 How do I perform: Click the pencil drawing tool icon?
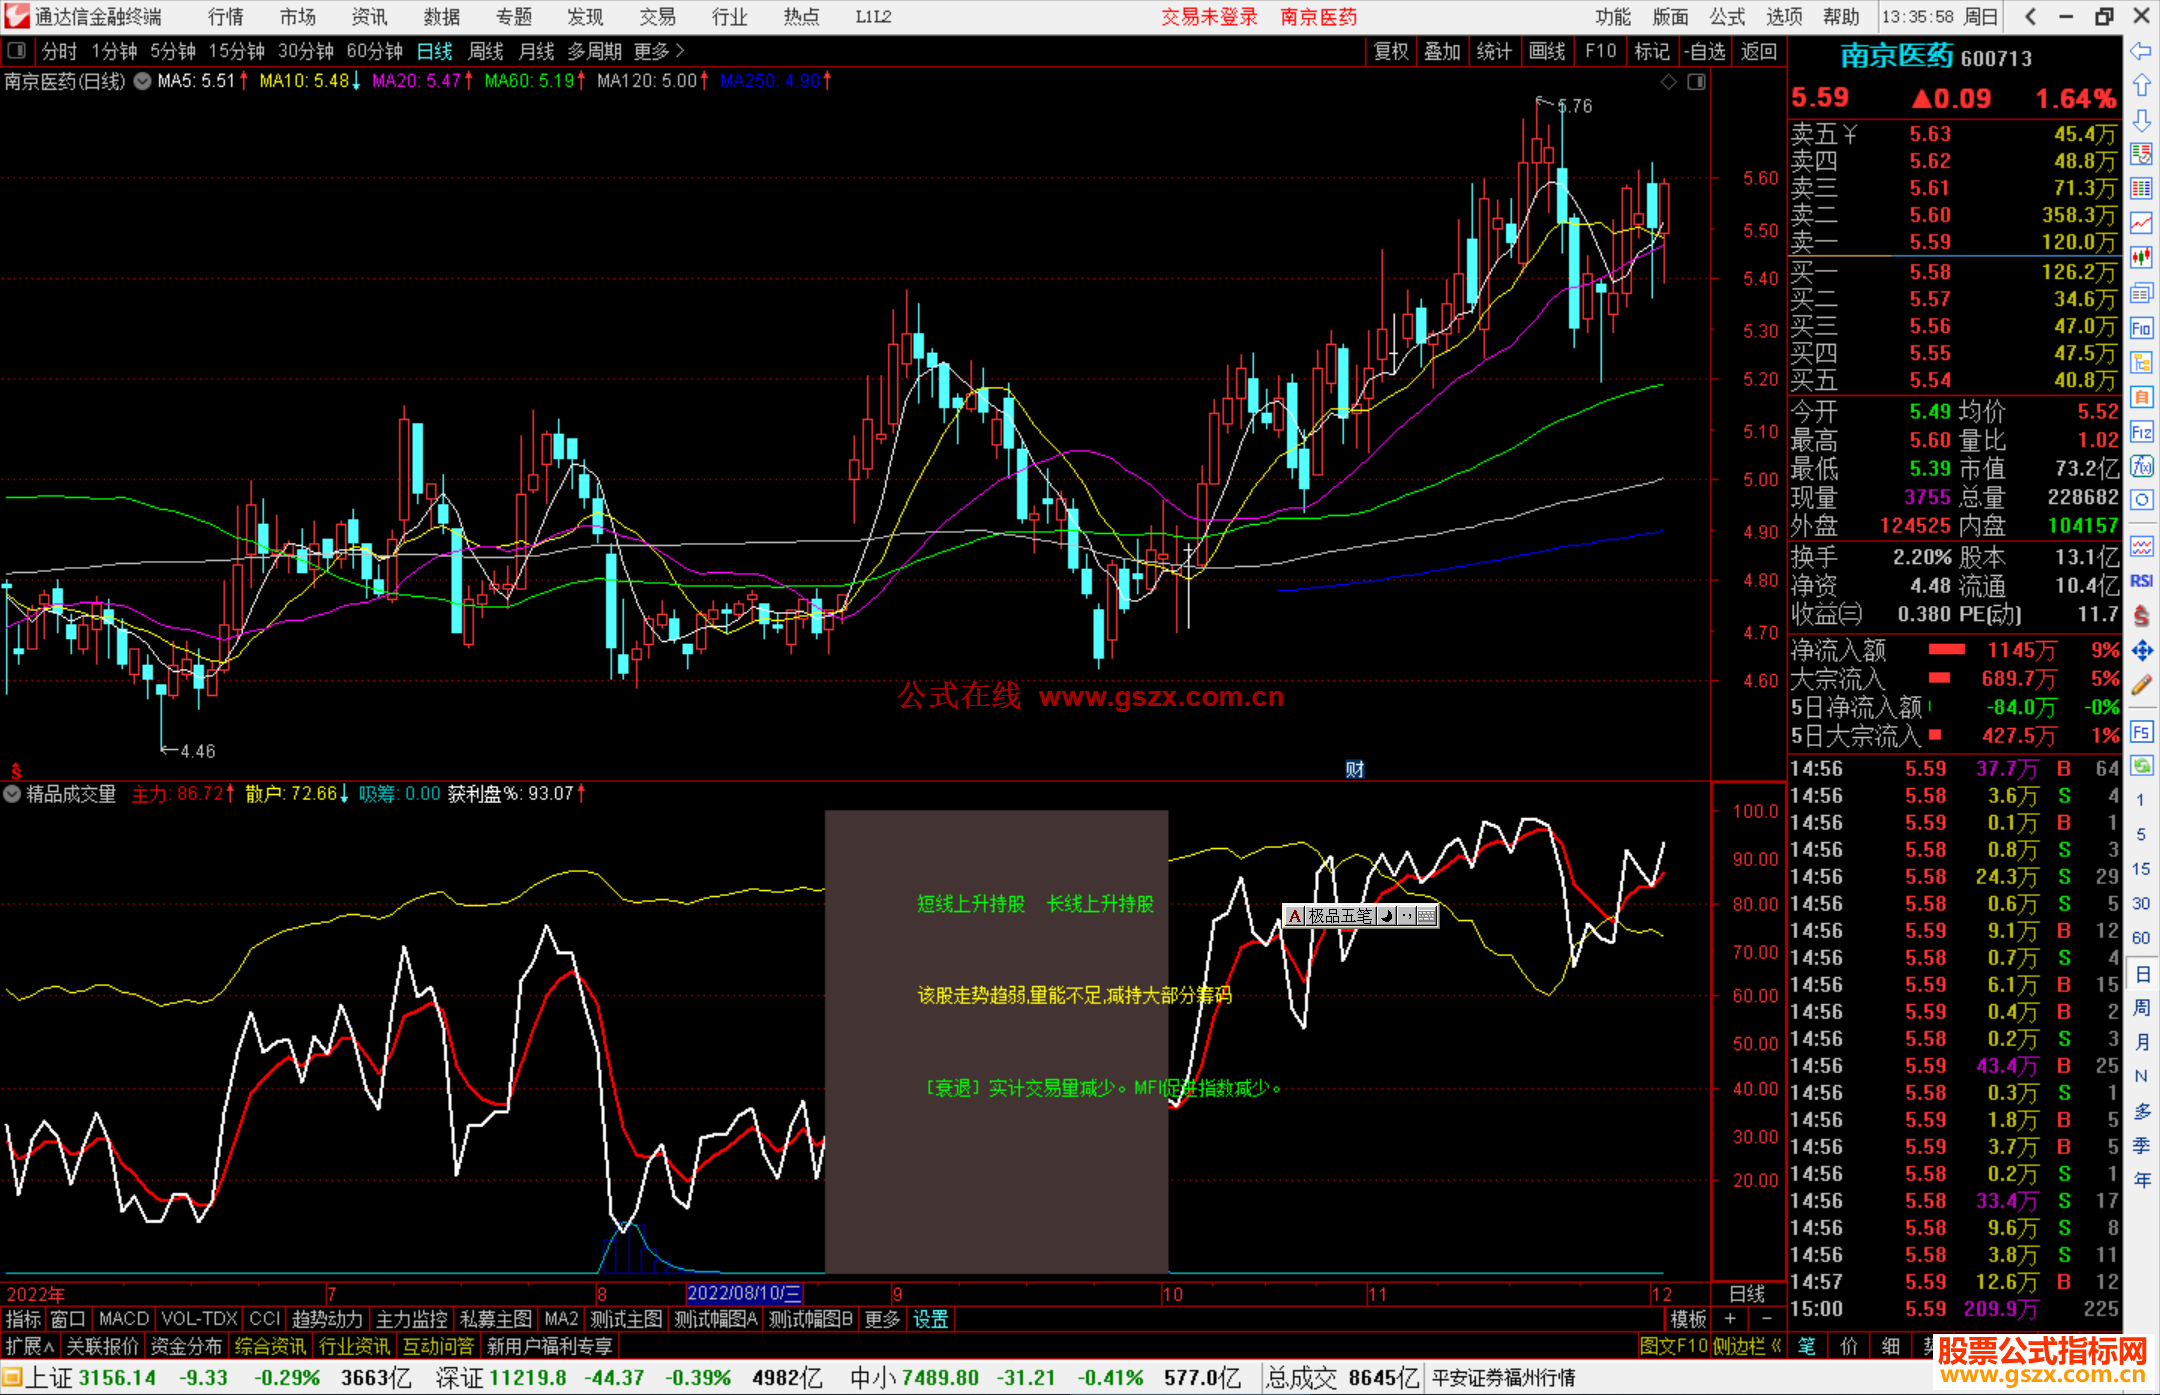(2141, 686)
